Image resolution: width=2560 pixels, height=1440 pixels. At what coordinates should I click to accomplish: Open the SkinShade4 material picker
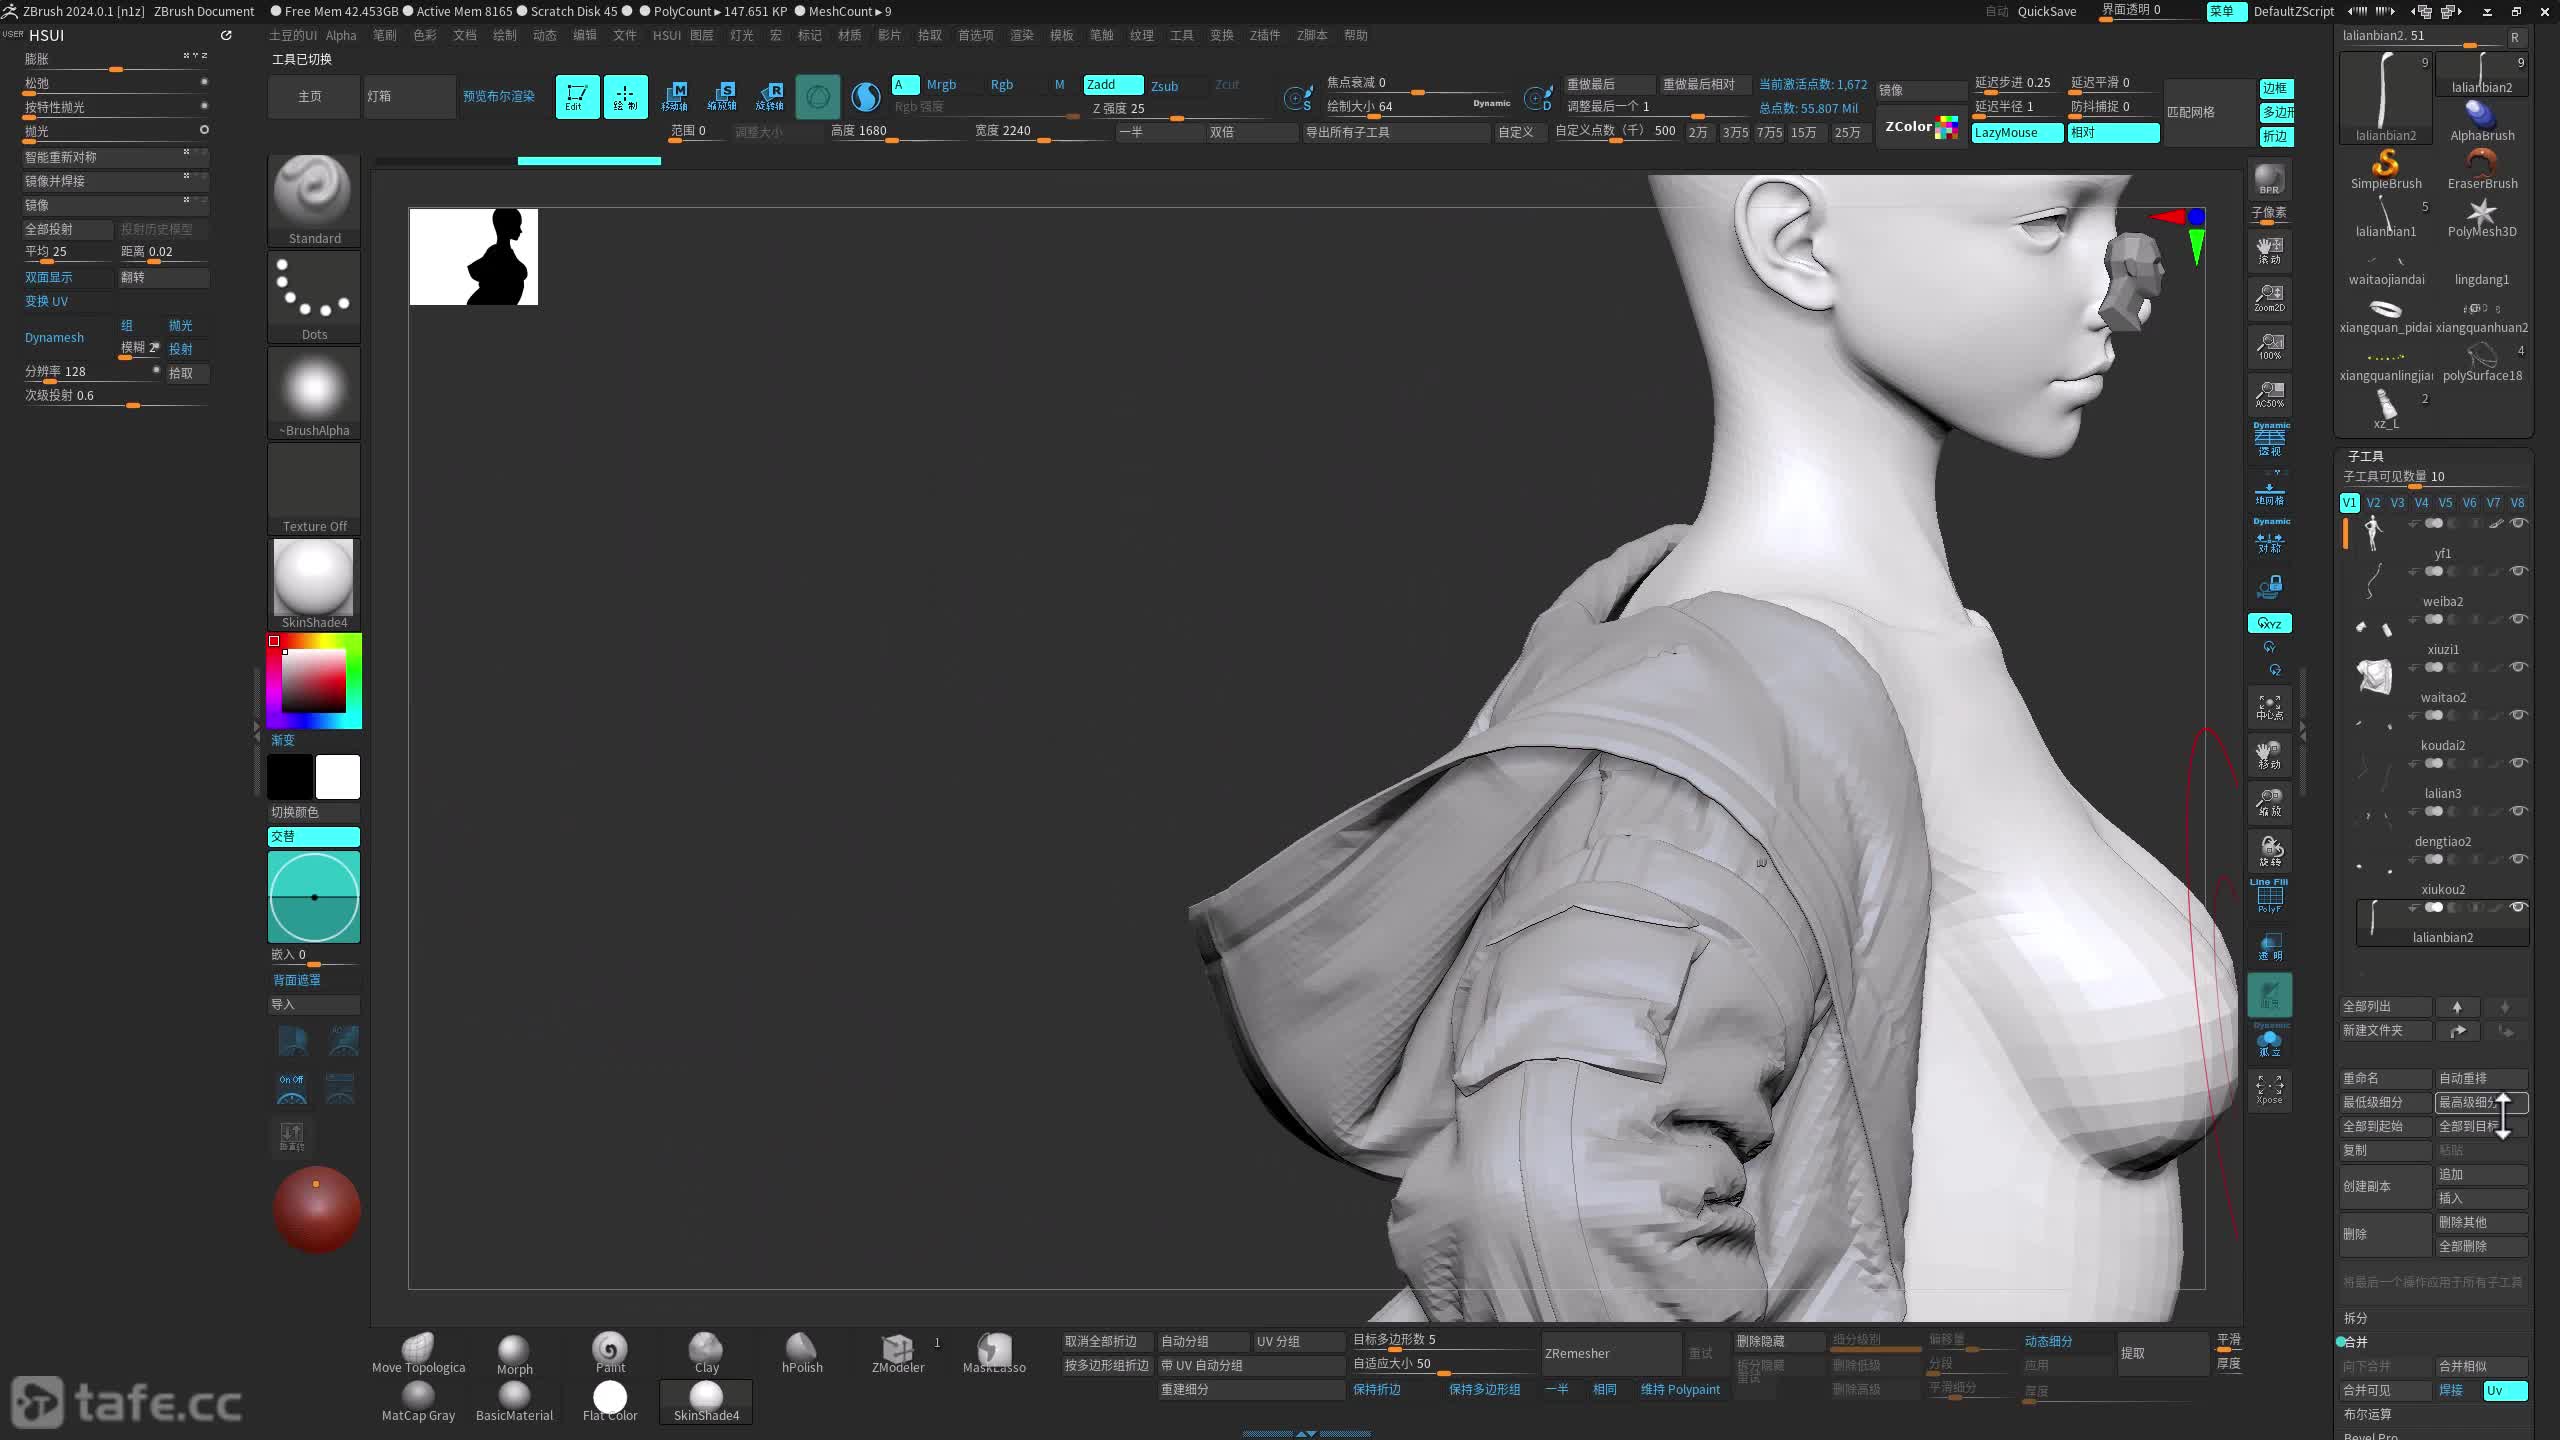coord(314,584)
